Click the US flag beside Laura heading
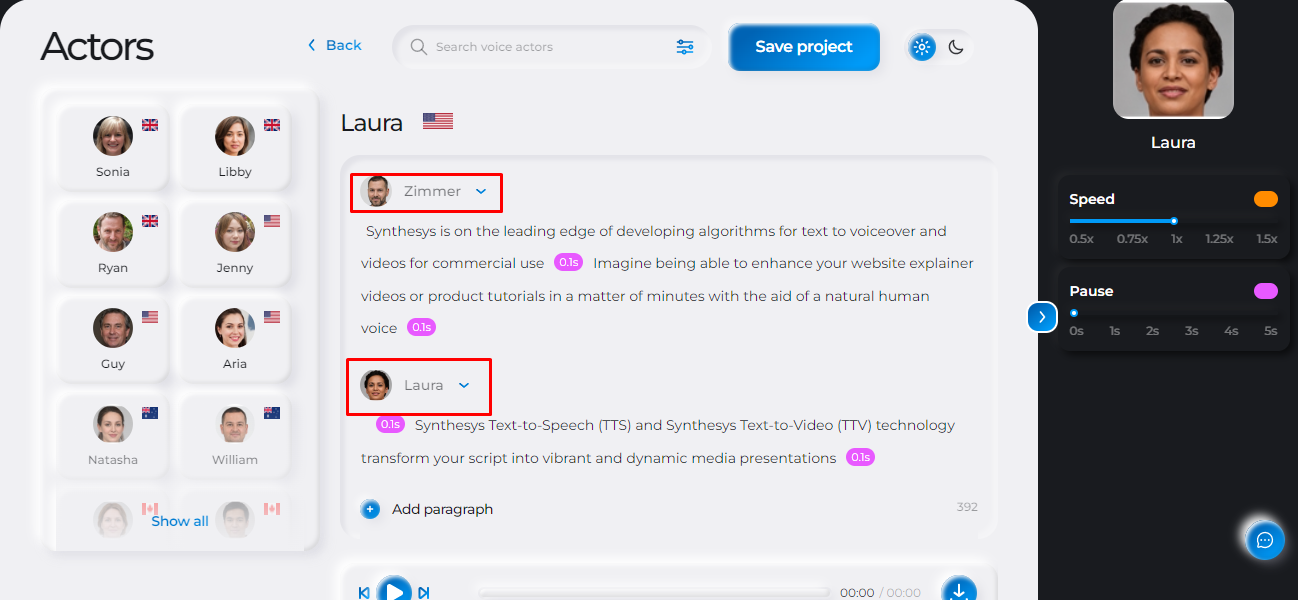 point(438,121)
